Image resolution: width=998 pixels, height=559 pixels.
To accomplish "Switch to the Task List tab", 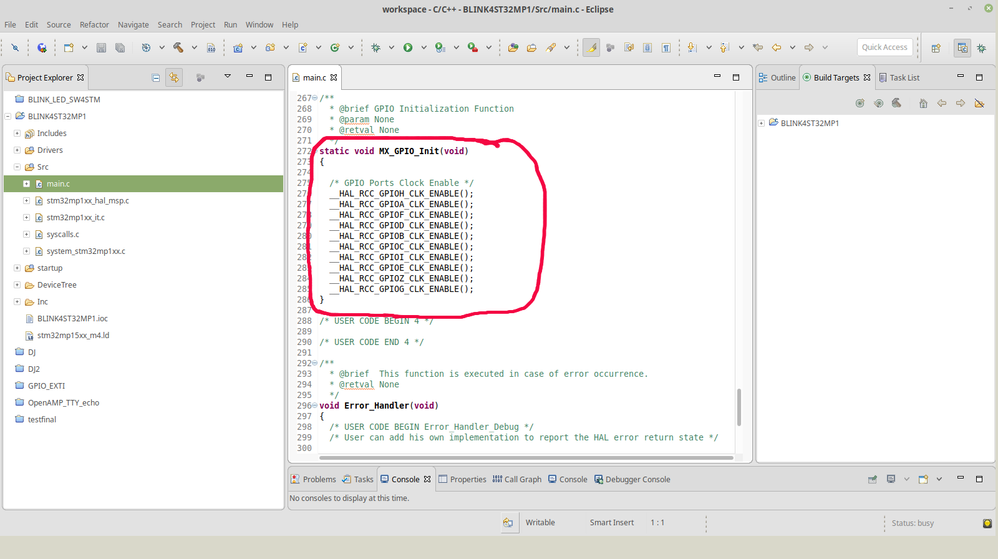I will click(899, 78).
